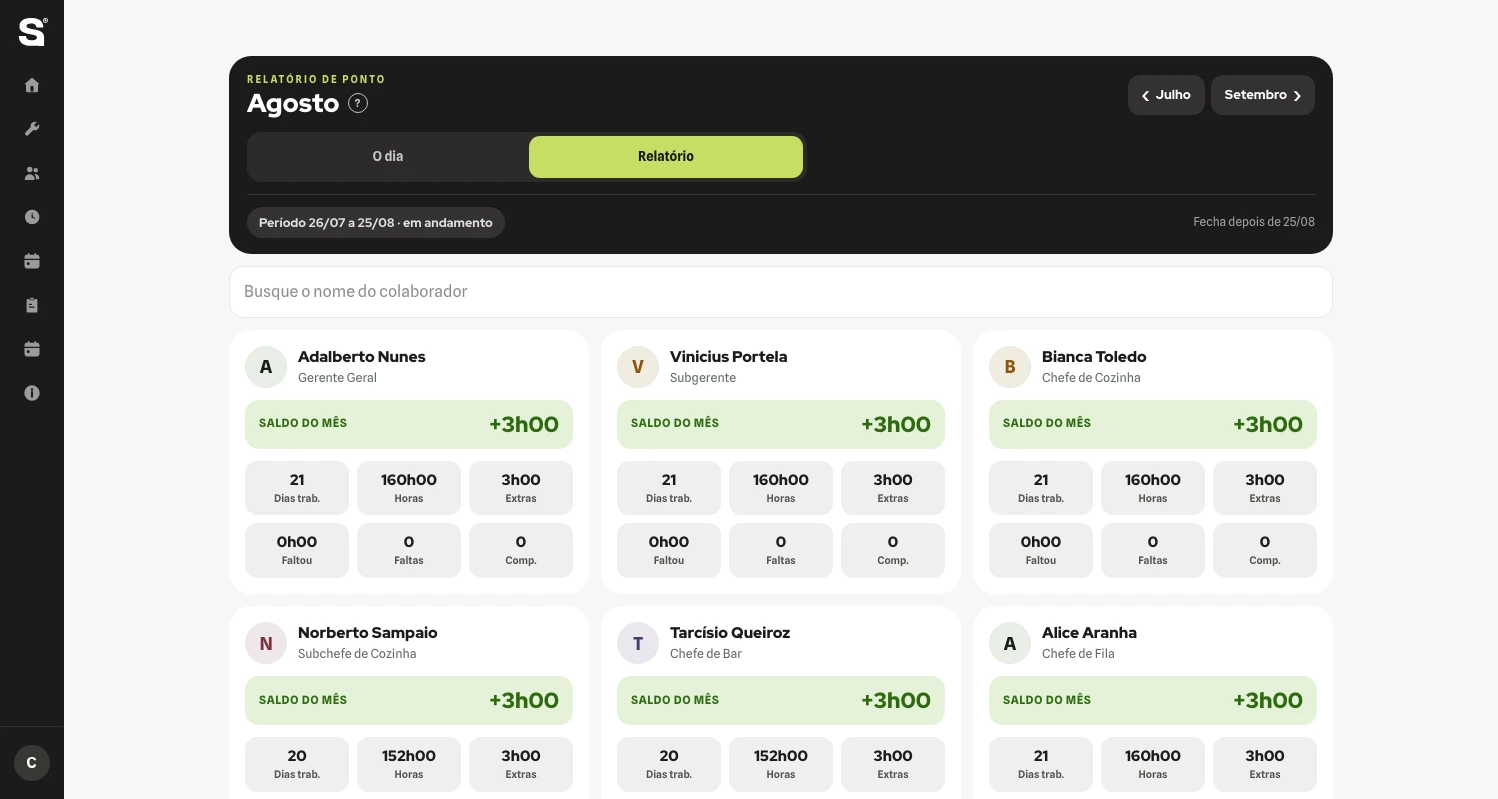Open Vinicius Portela's V avatar
This screenshot has width=1498, height=799.
pyautogui.click(x=638, y=367)
